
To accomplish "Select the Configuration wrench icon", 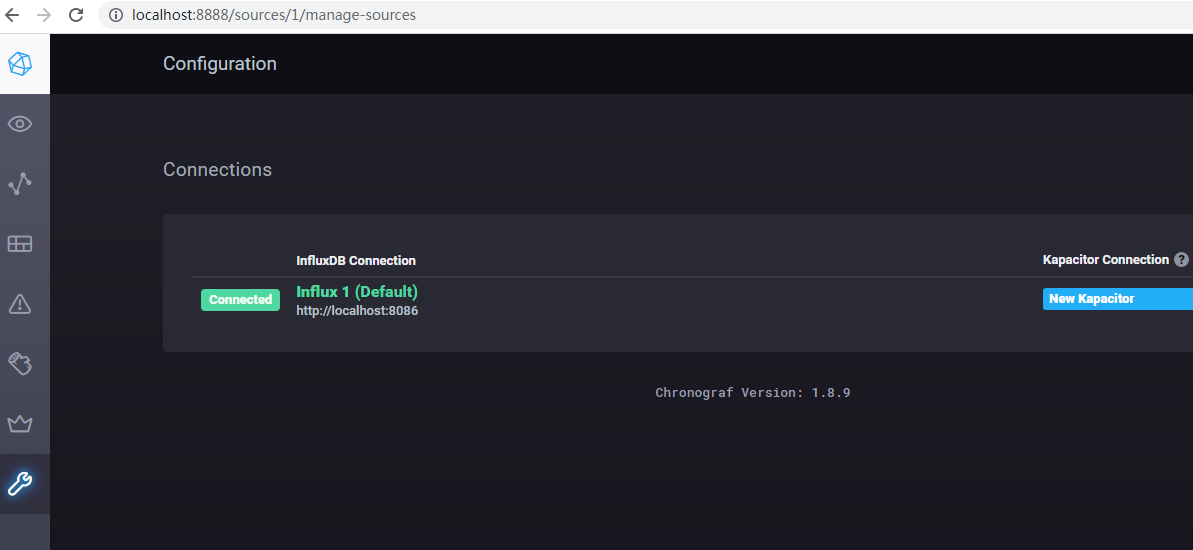I will pos(20,483).
